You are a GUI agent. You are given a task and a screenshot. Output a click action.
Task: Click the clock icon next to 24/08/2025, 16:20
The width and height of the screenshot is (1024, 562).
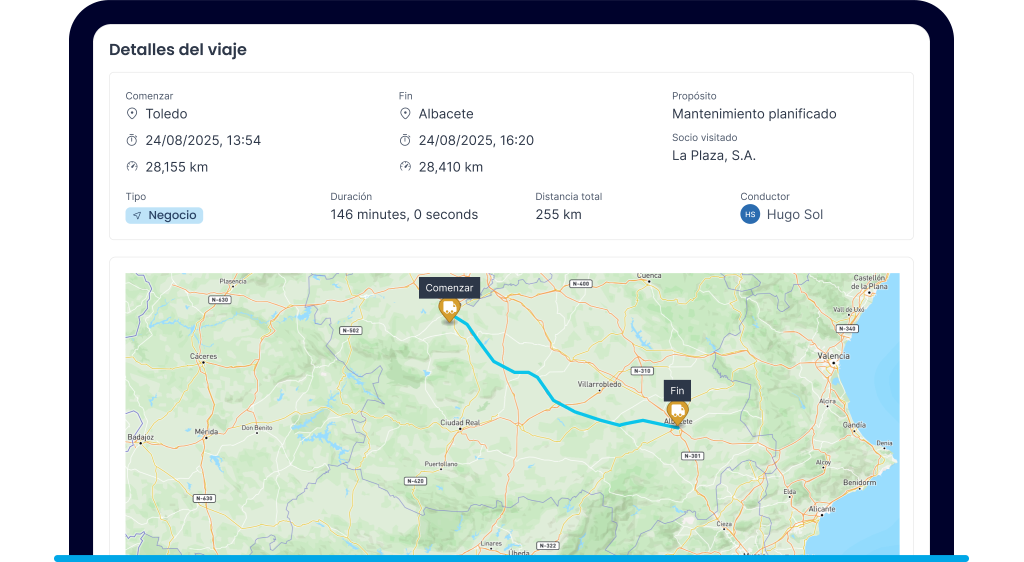(x=405, y=140)
